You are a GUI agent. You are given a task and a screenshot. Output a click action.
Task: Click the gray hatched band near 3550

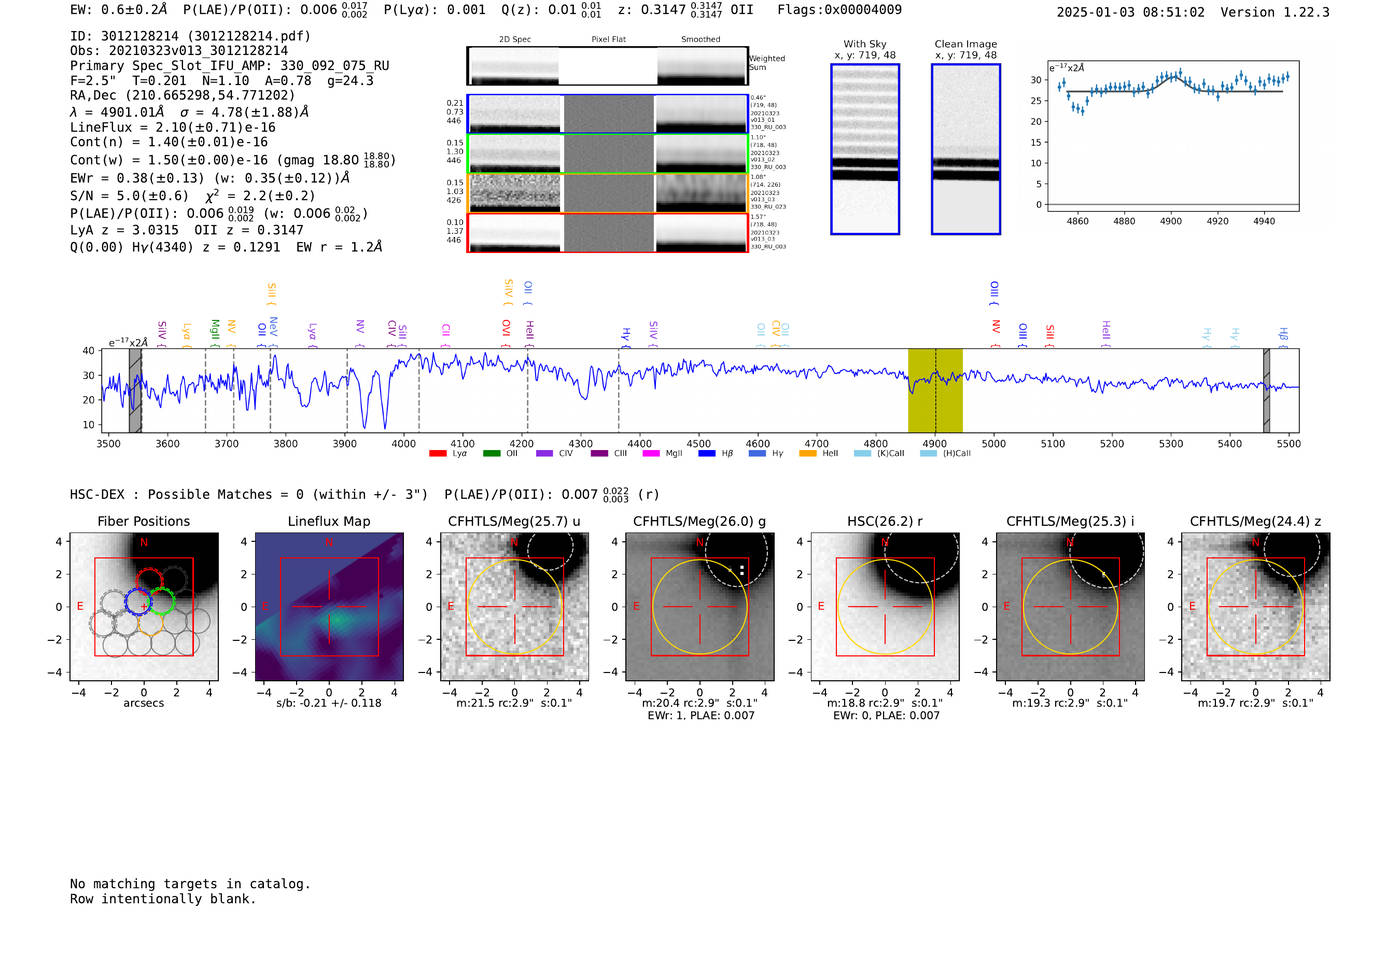(x=135, y=391)
